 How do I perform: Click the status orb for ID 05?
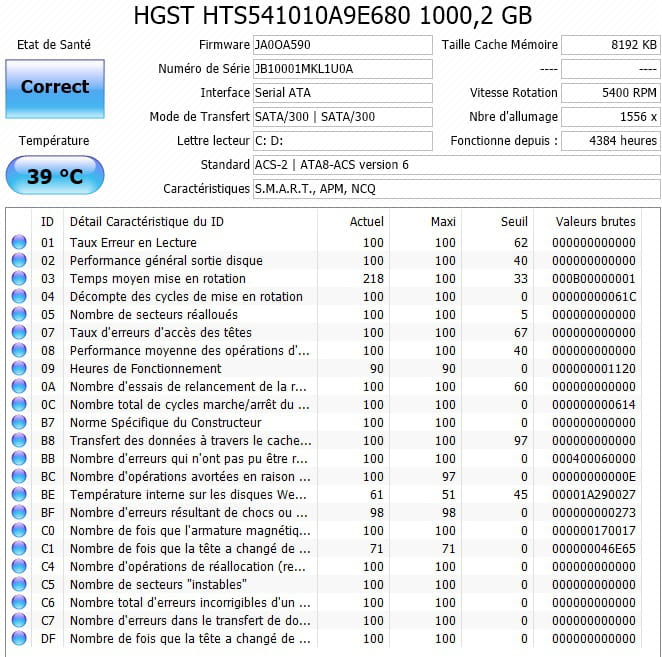(19, 315)
